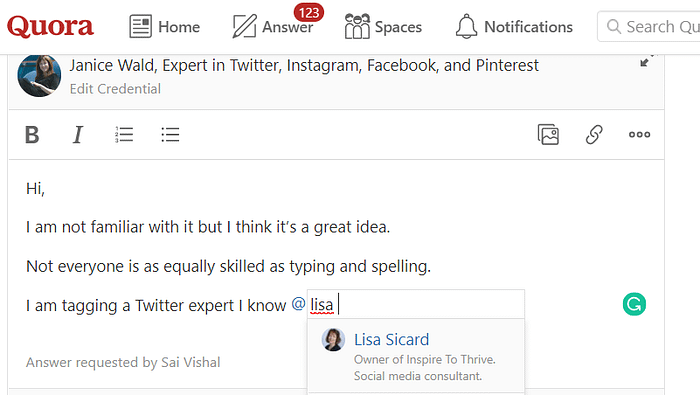700x395 pixels.
Task: Toggle bold formatting
Action: point(32,134)
